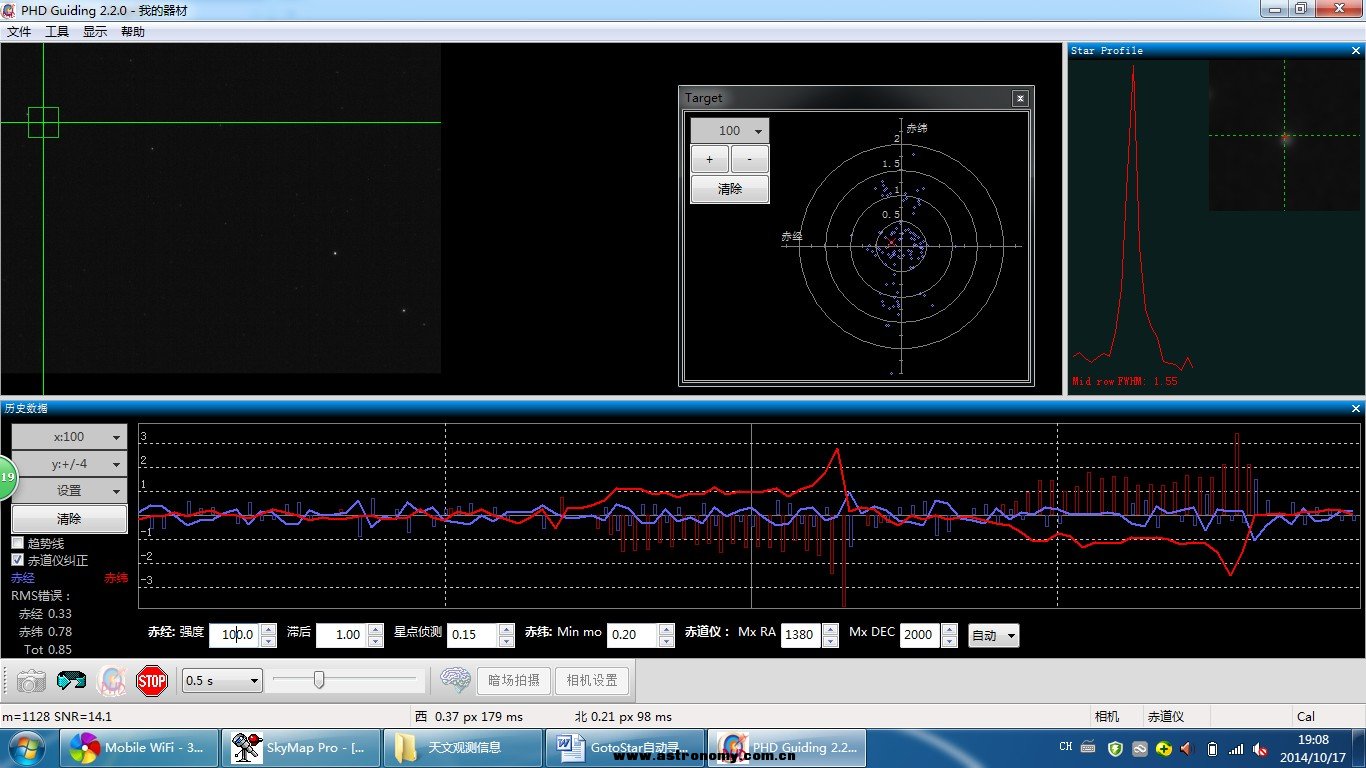Open the 显示 menu

pos(95,31)
